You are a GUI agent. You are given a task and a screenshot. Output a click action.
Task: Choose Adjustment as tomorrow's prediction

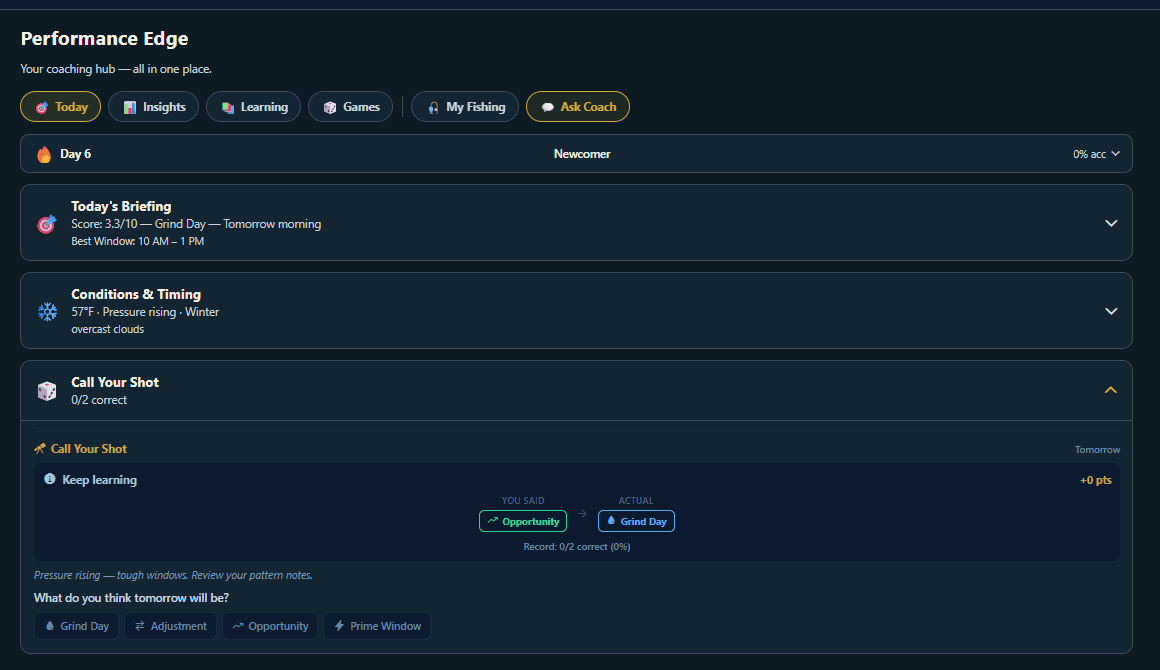pyautogui.click(x=170, y=626)
